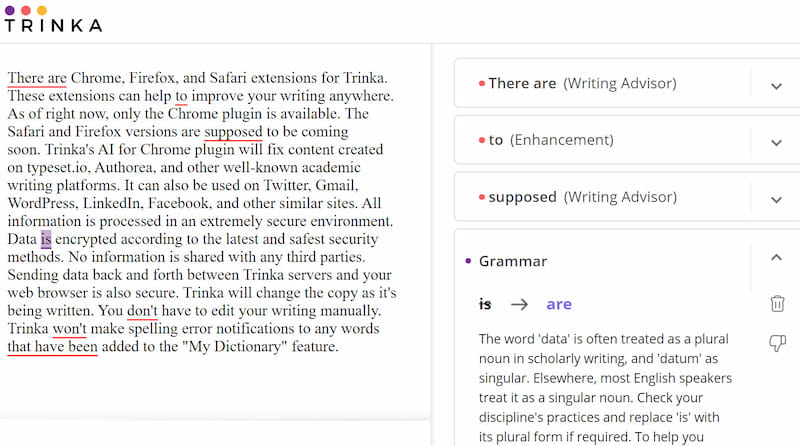Expand the 'There are' Writing Advisor card

776,85
